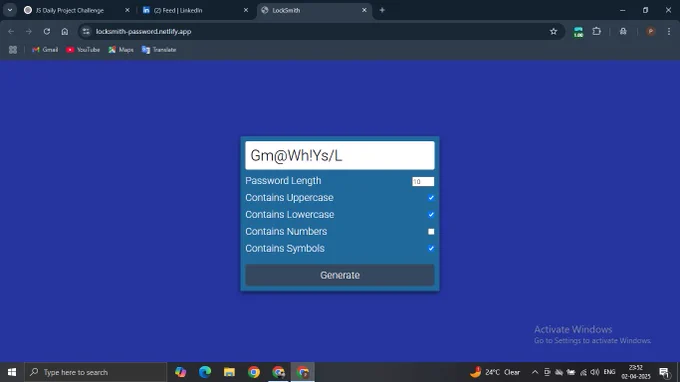Reload the current page
The width and height of the screenshot is (680, 382).
tap(47, 32)
